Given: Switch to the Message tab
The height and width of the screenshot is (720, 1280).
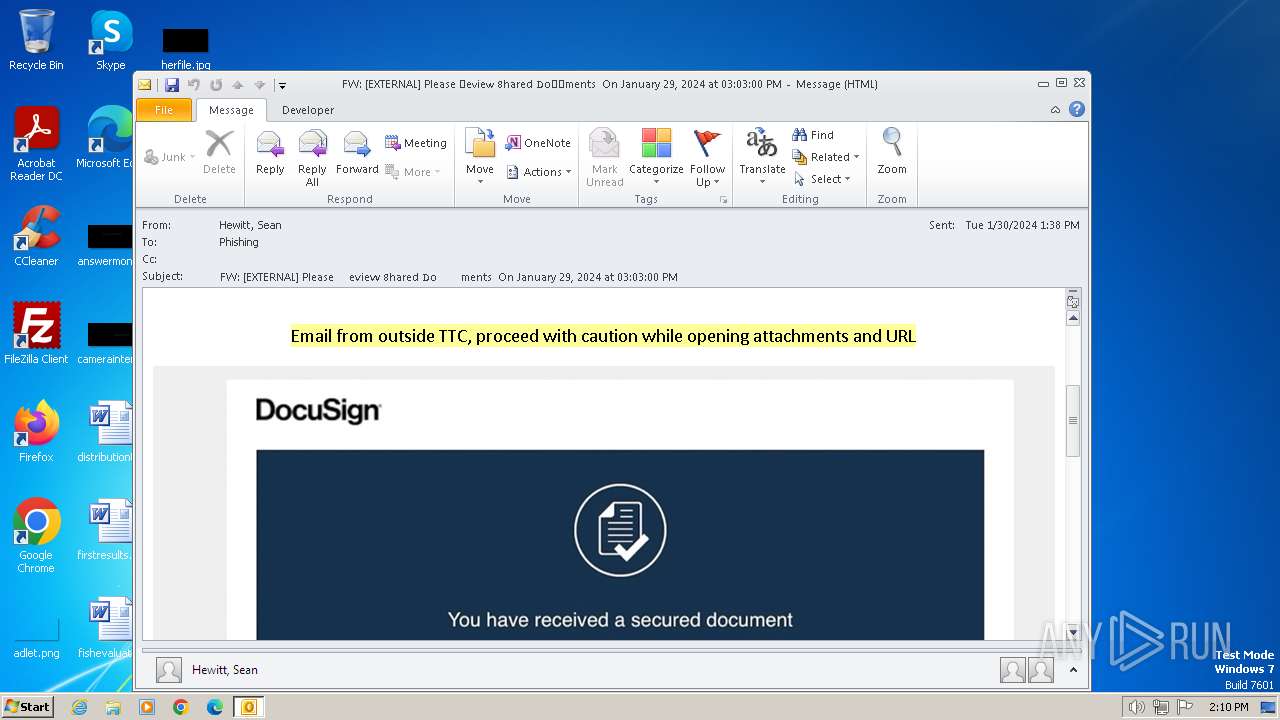Looking at the screenshot, I should pyautogui.click(x=231, y=110).
